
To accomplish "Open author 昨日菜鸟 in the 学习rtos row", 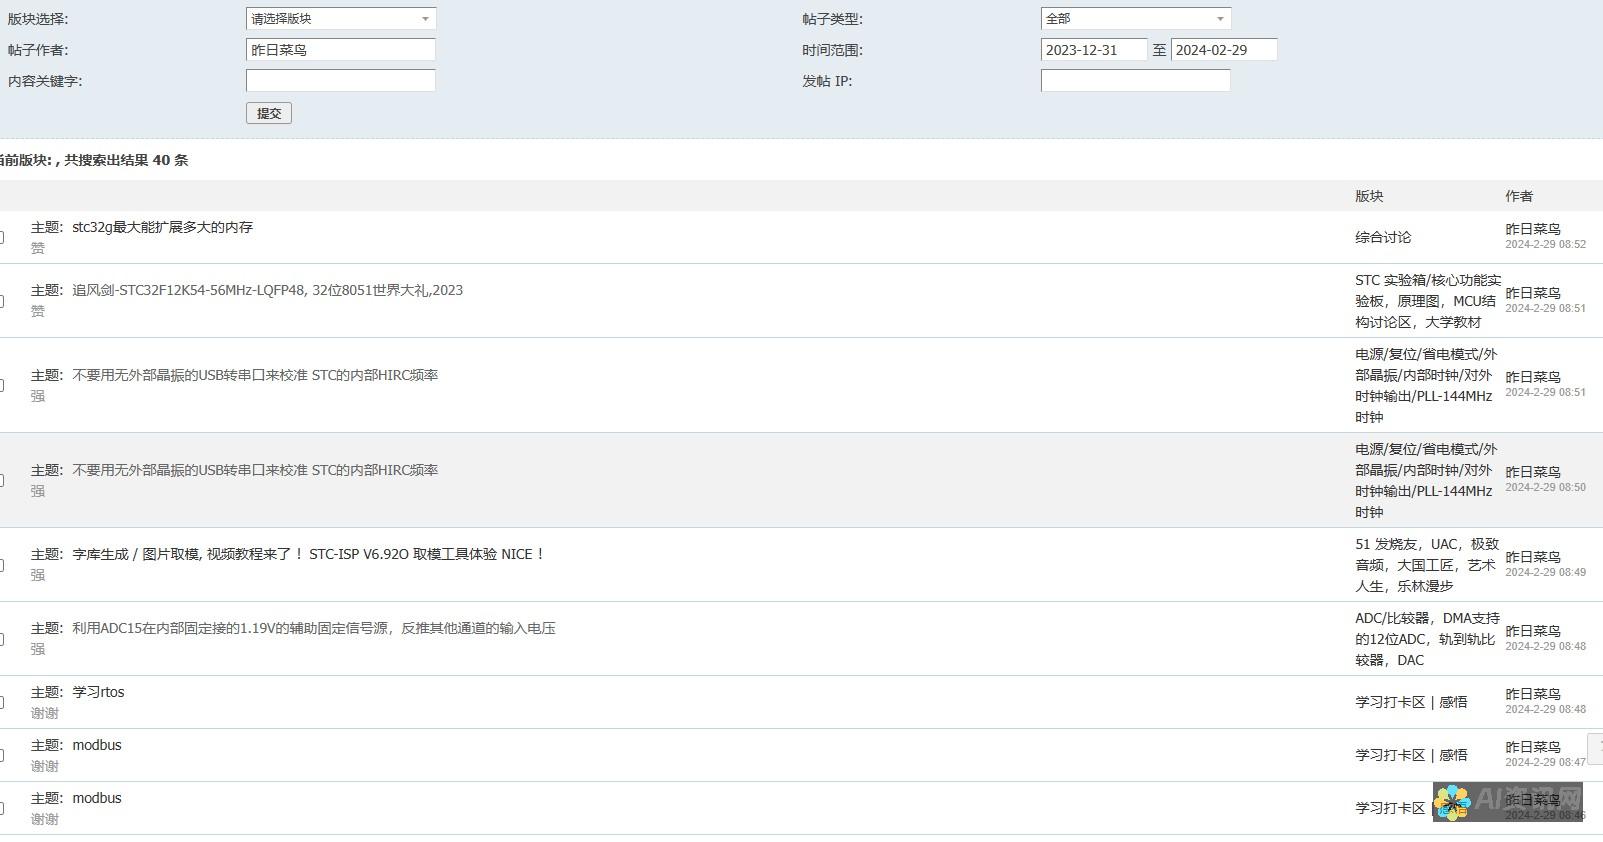I will pyautogui.click(x=1533, y=694).
